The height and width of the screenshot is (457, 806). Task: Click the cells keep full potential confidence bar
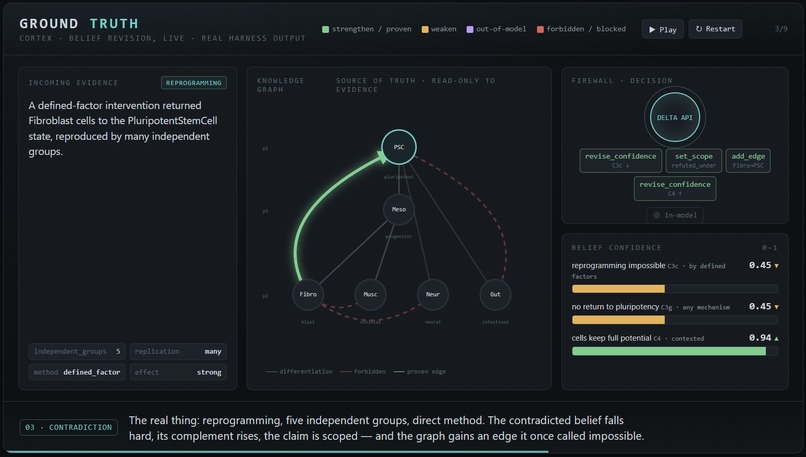click(675, 351)
